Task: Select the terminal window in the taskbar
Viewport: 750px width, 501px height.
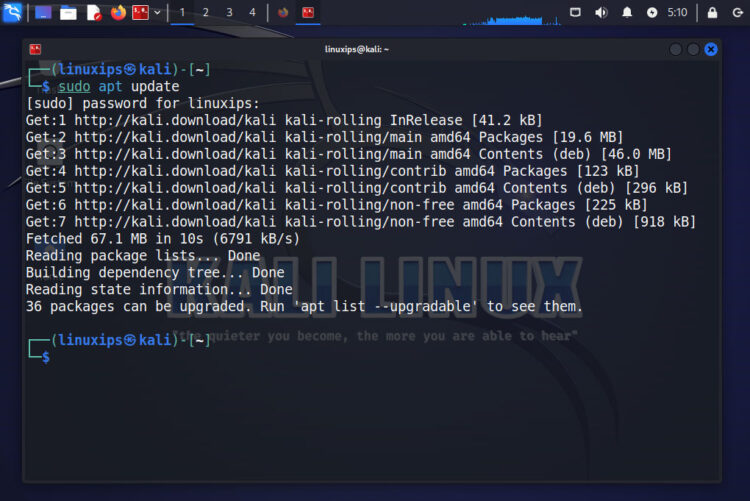Action: [x=308, y=12]
